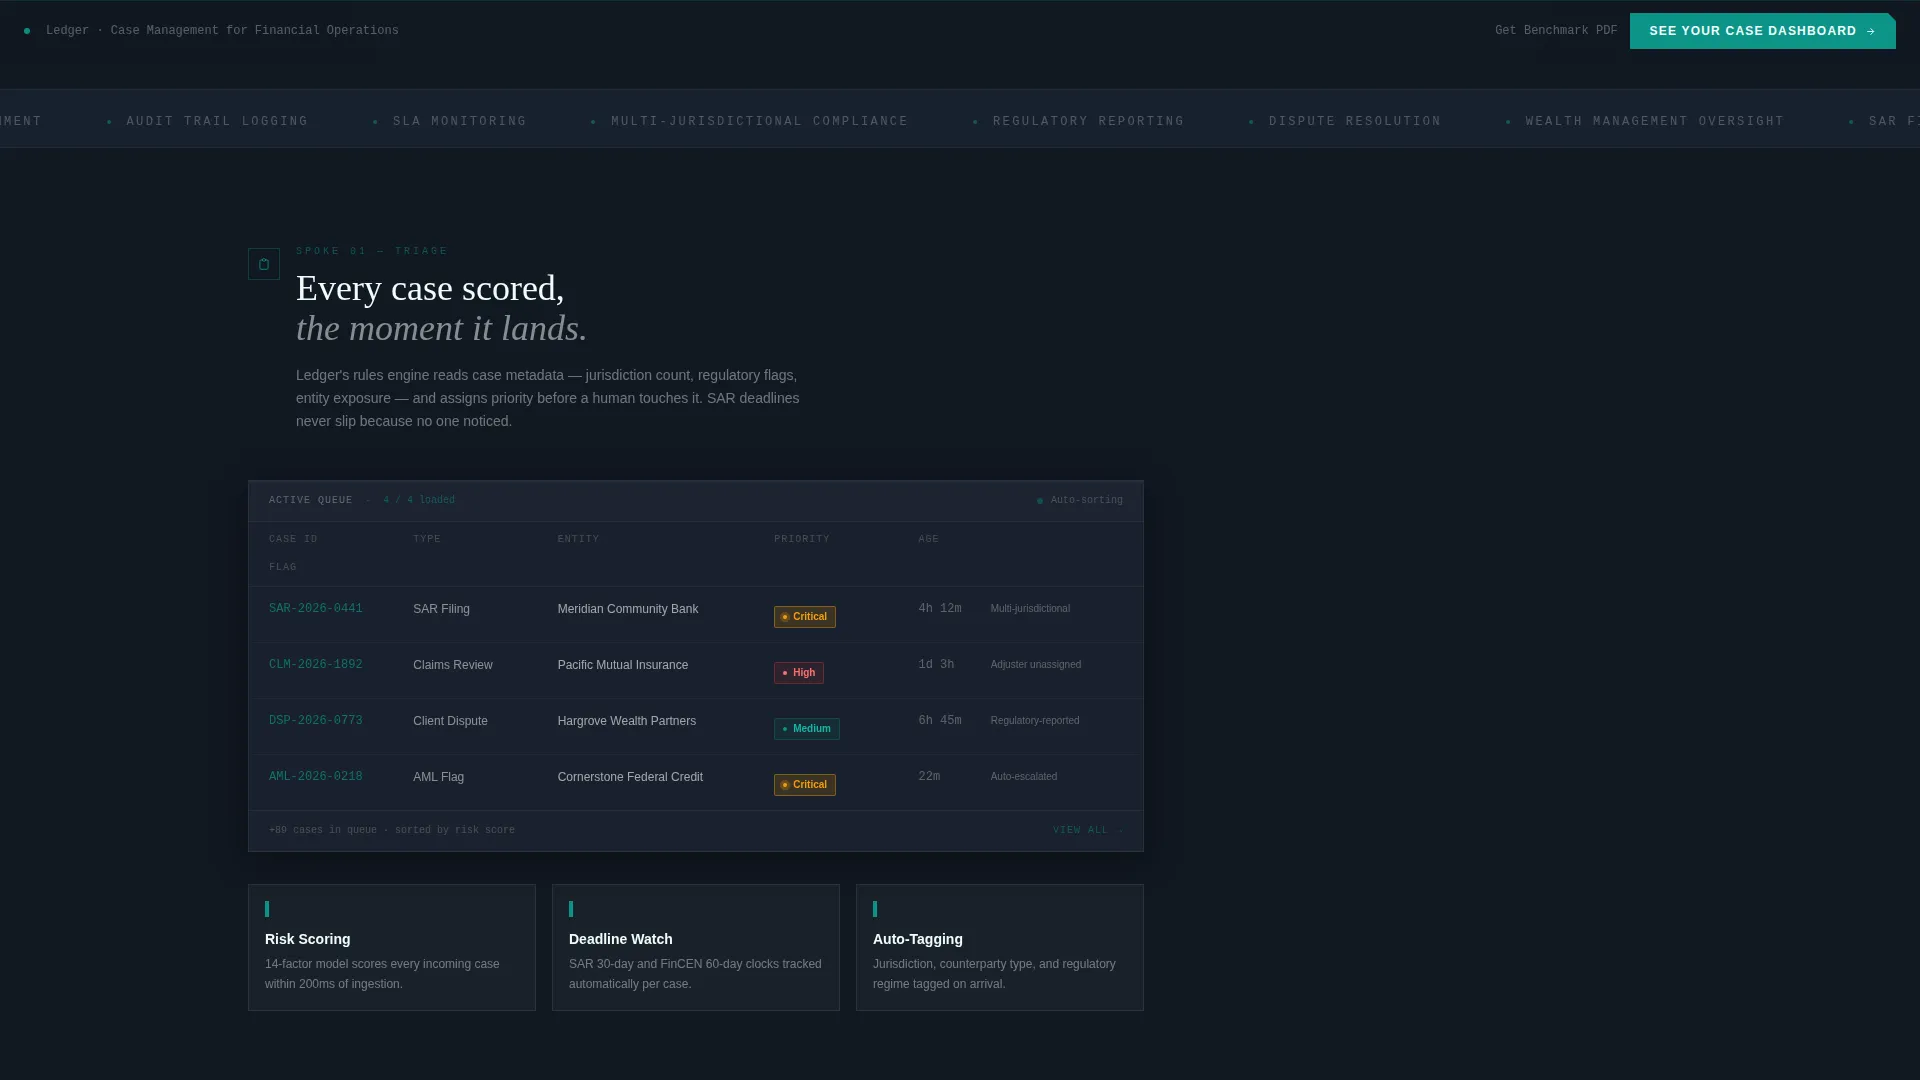The image size is (1920, 1080).
Task: Click the Medium priority badge on the Hargrove row
Action: [x=807, y=729]
